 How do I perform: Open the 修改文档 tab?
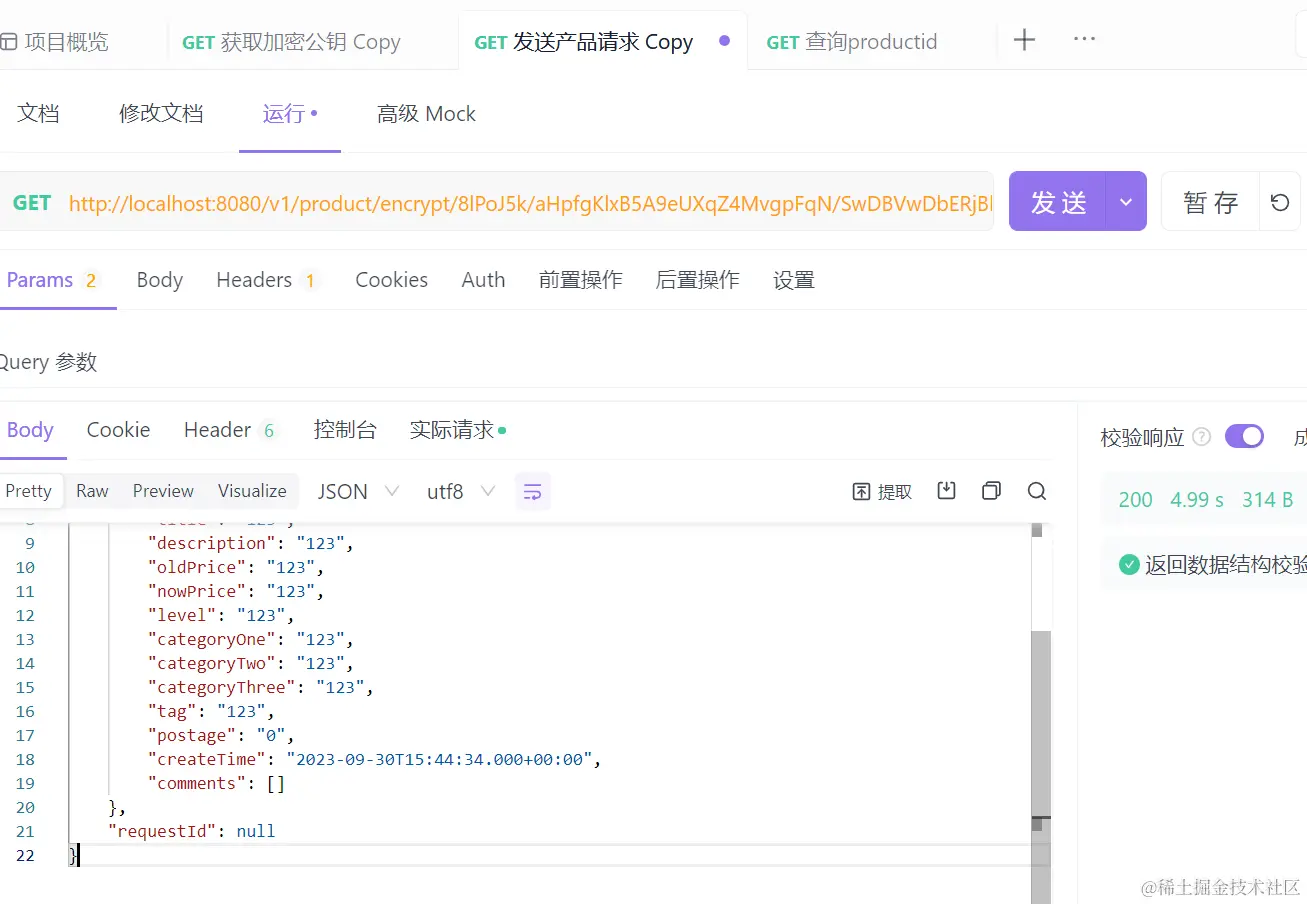[161, 113]
